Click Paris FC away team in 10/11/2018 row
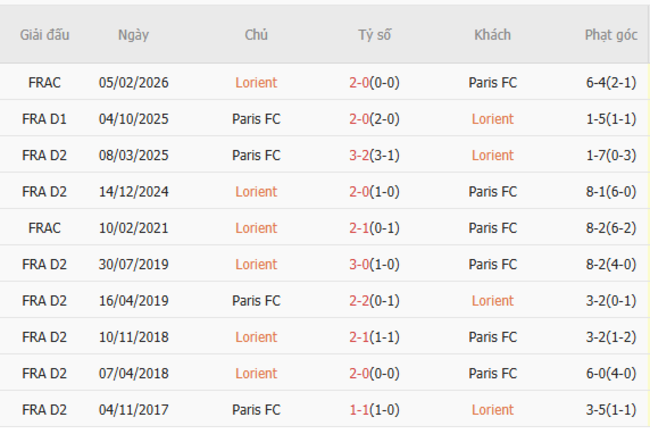 (x=492, y=337)
